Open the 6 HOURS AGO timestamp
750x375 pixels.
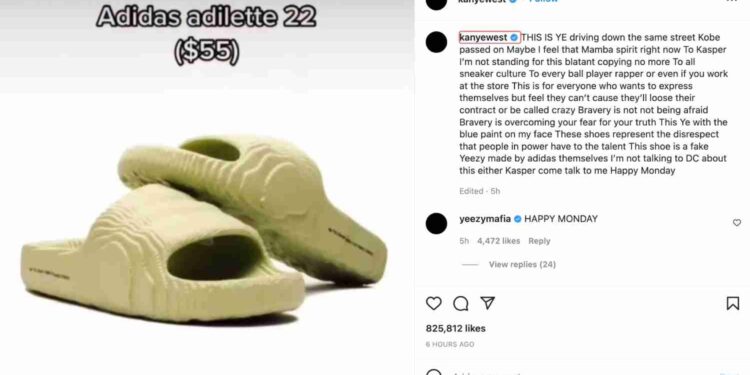tap(450, 344)
